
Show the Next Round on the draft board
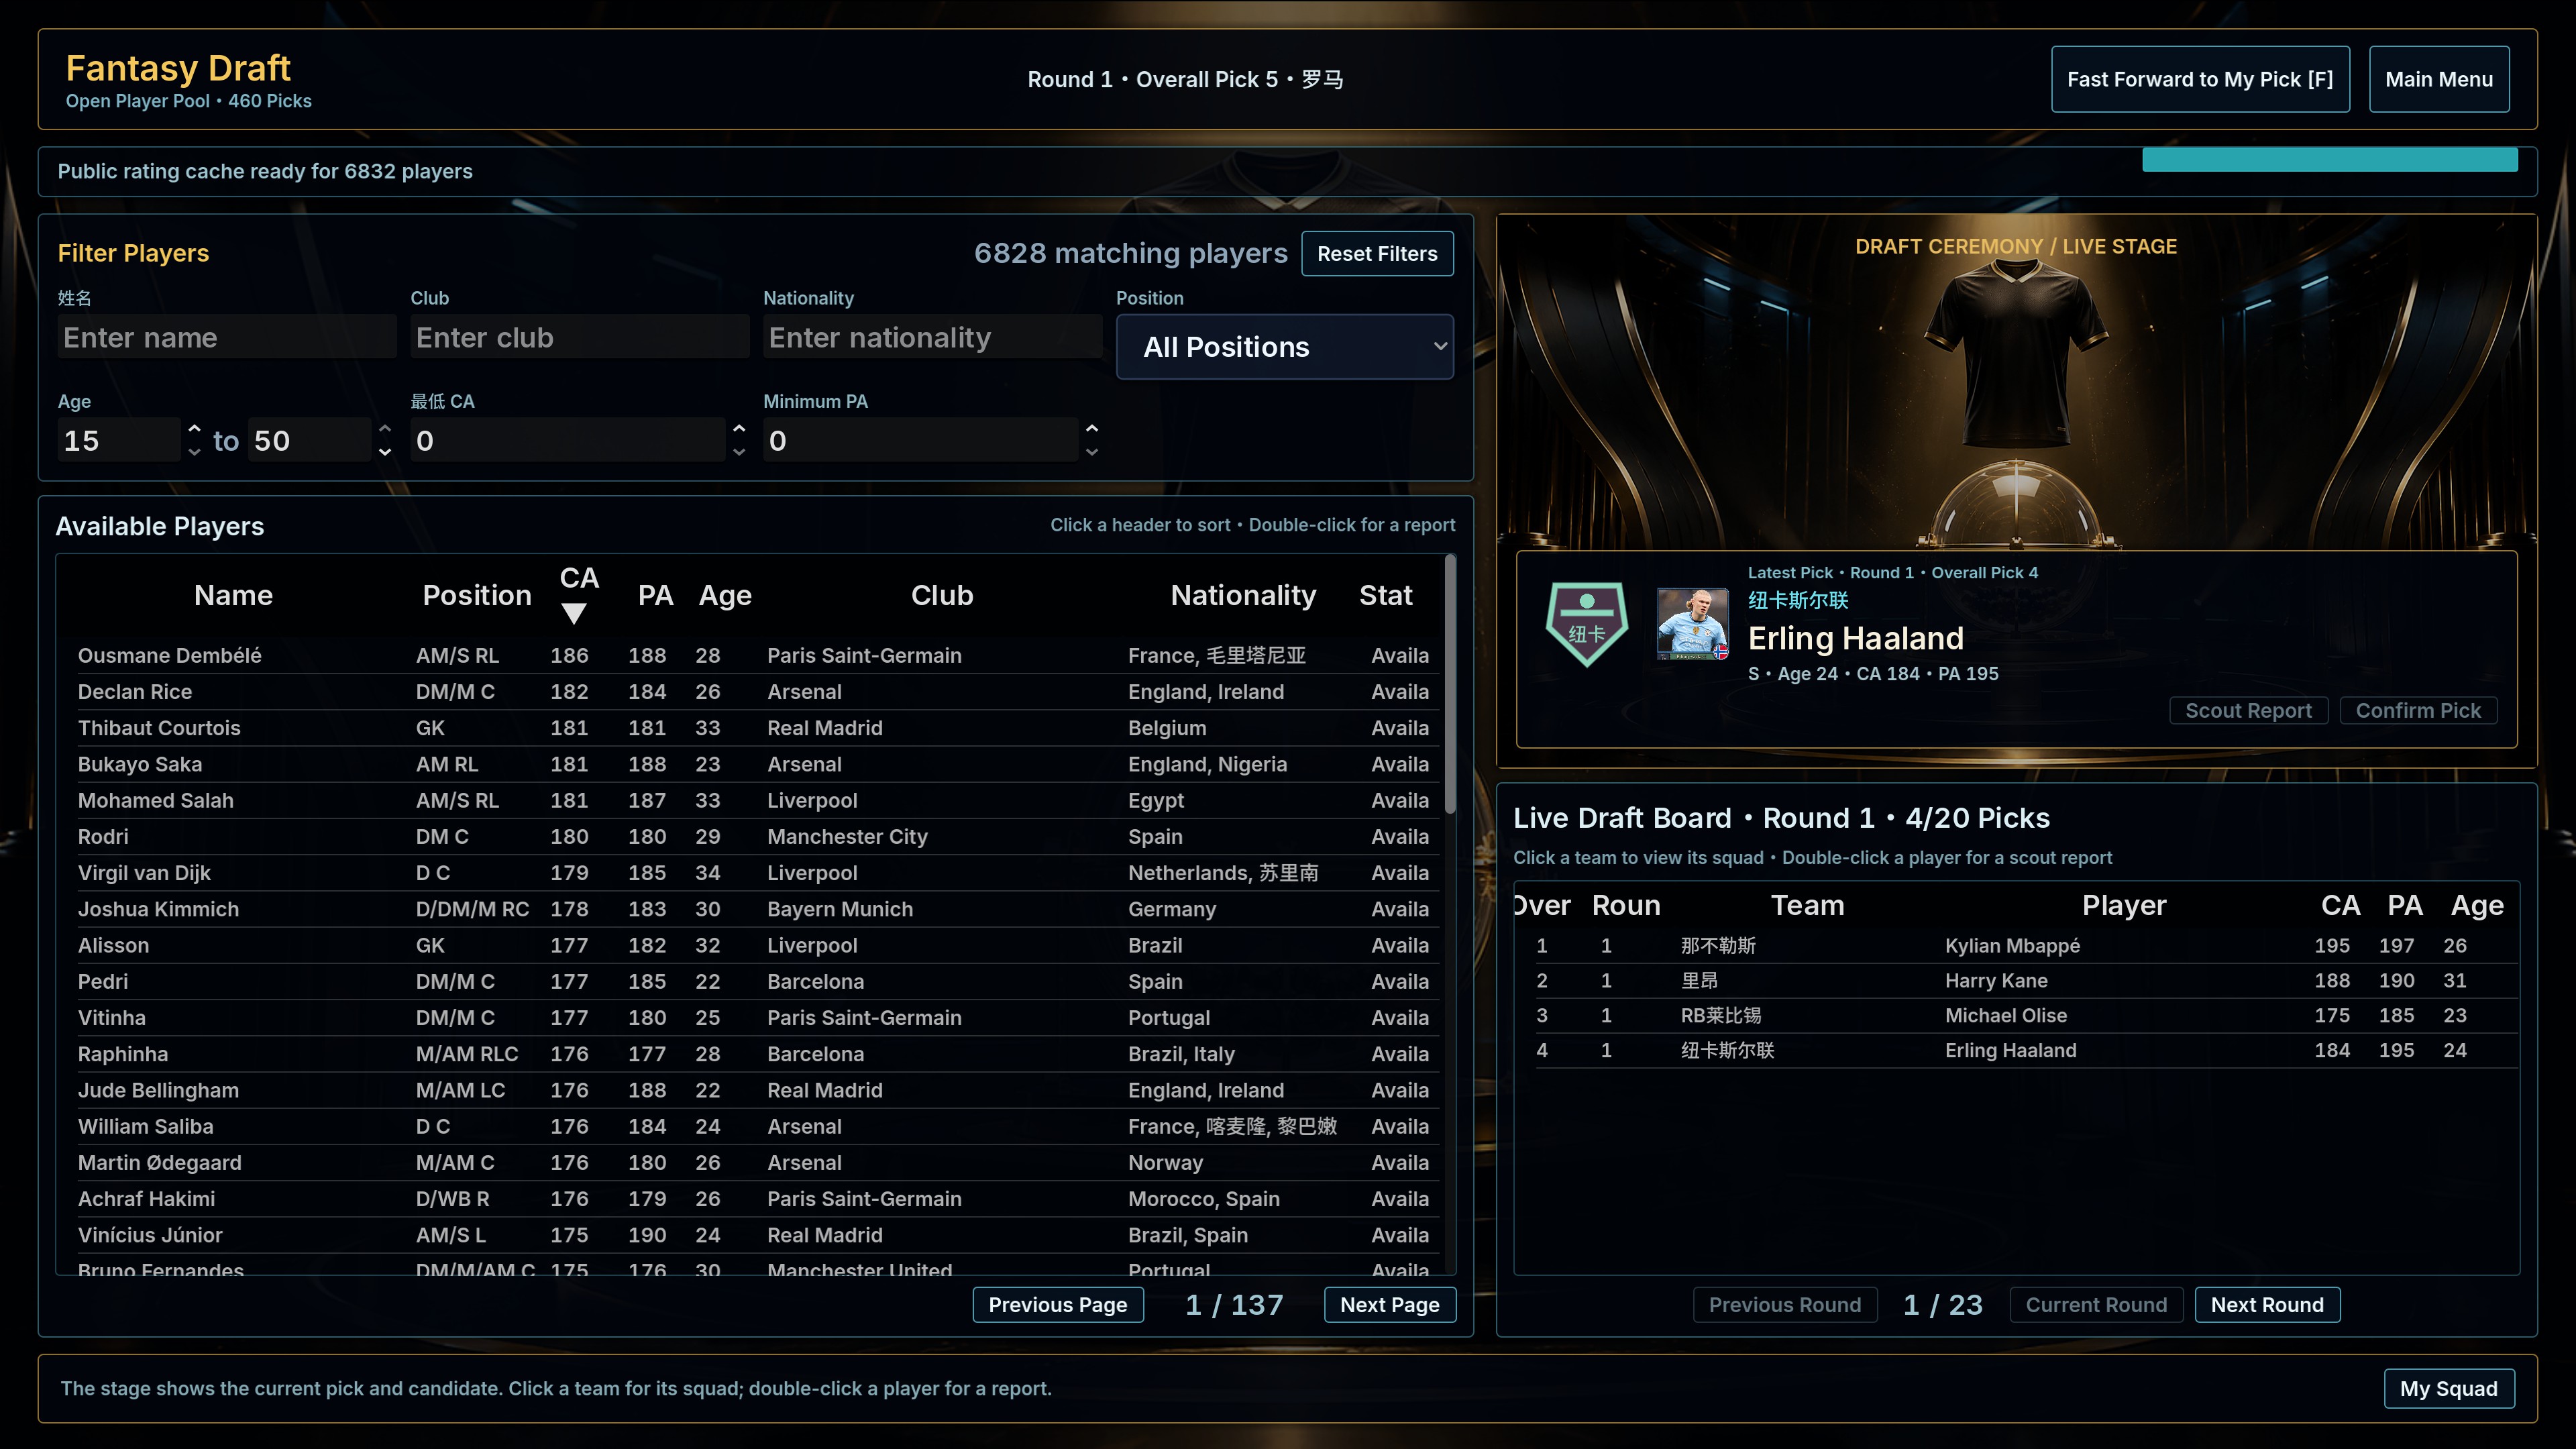[x=2267, y=1305]
